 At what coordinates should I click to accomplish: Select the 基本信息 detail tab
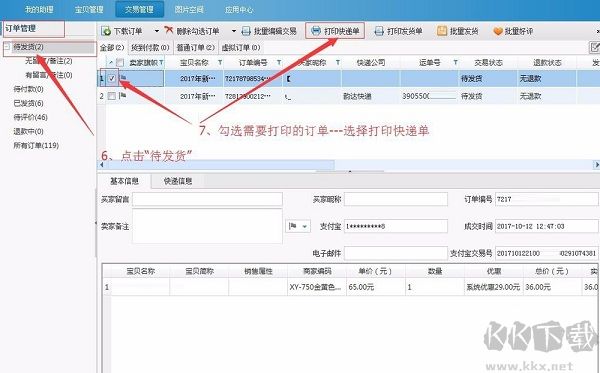pyautogui.click(x=124, y=181)
